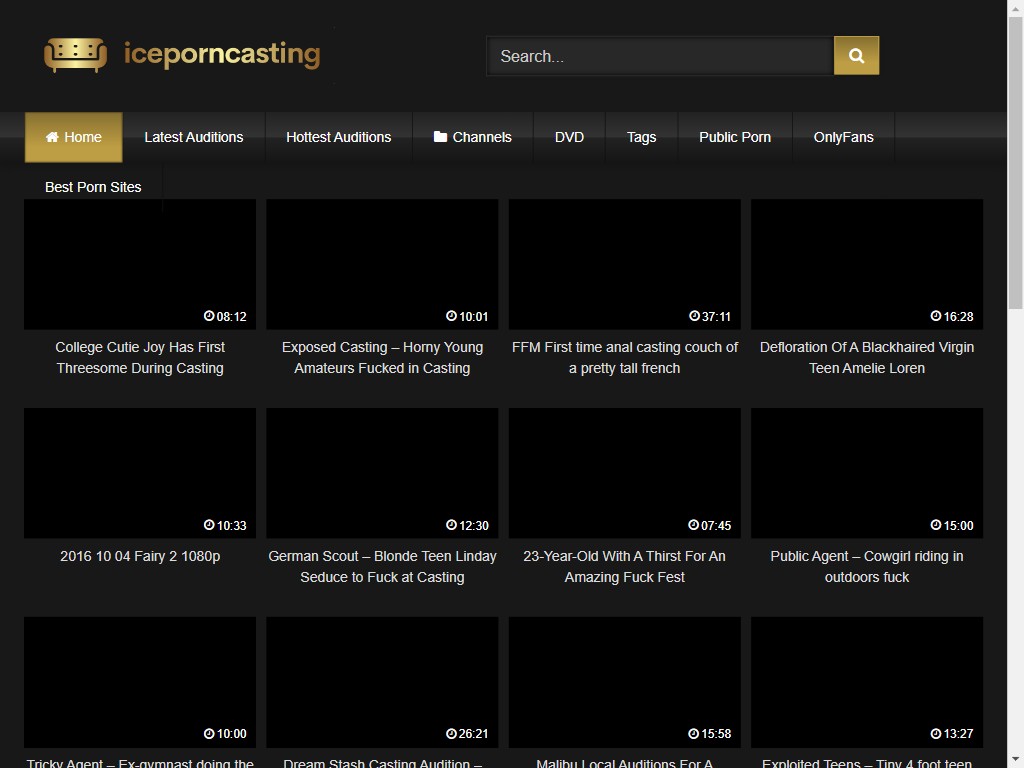This screenshot has width=1024, height=768.
Task: Open the thumbnail with 10:33 duration
Action: click(x=140, y=473)
